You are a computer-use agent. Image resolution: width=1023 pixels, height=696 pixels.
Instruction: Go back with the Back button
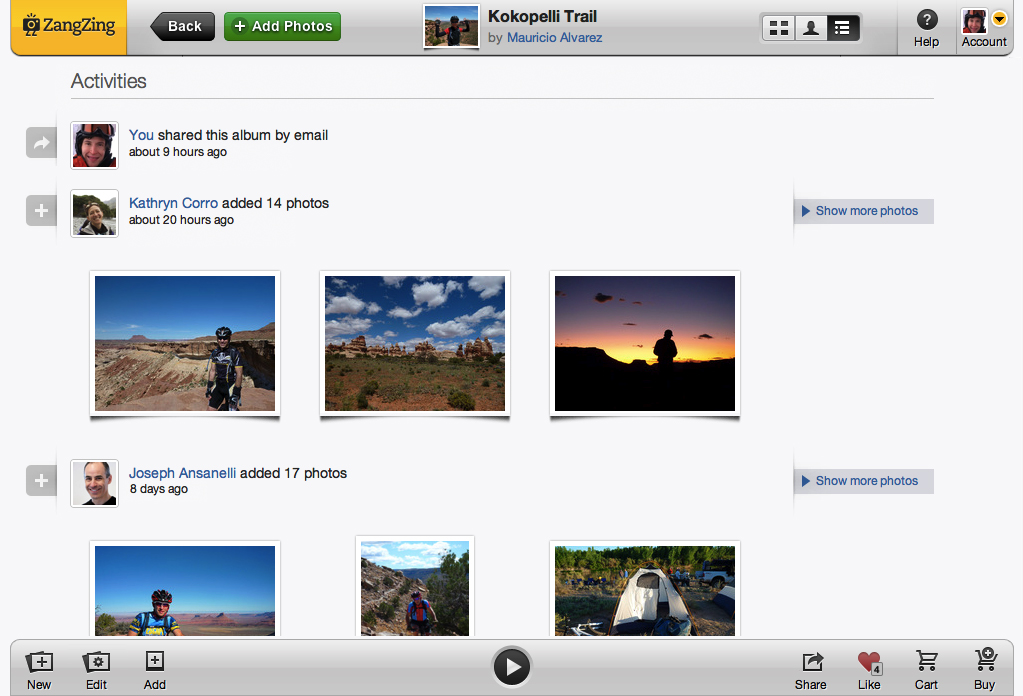coord(183,27)
